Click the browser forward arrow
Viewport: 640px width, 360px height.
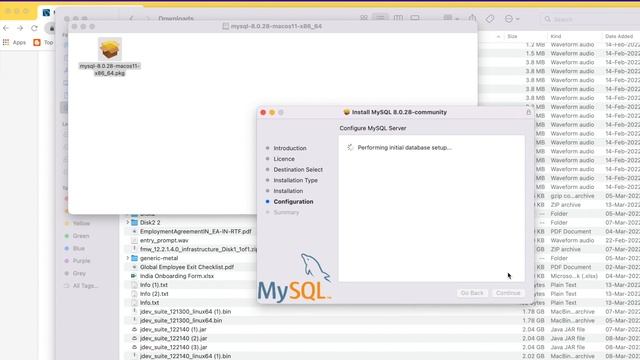[20, 28]
